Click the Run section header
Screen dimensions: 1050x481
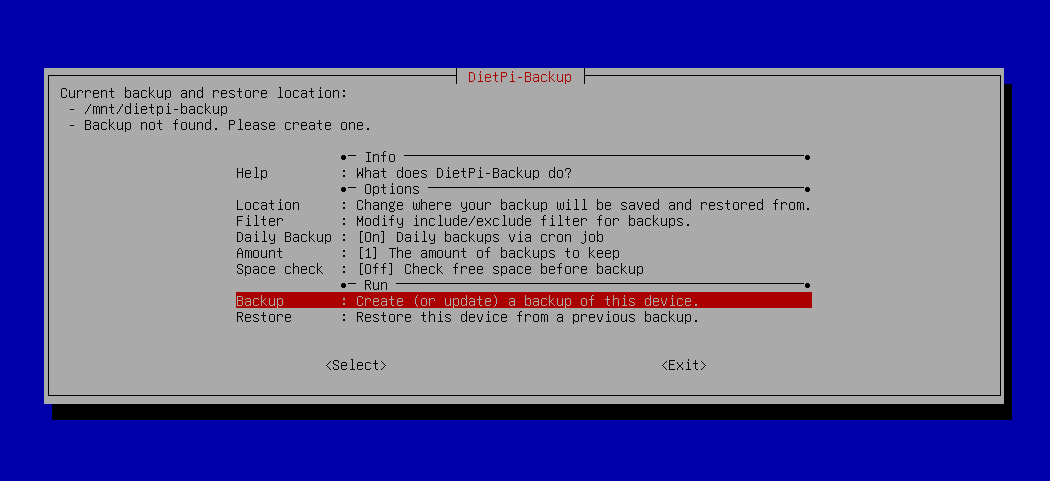click(x=376, y=285)
